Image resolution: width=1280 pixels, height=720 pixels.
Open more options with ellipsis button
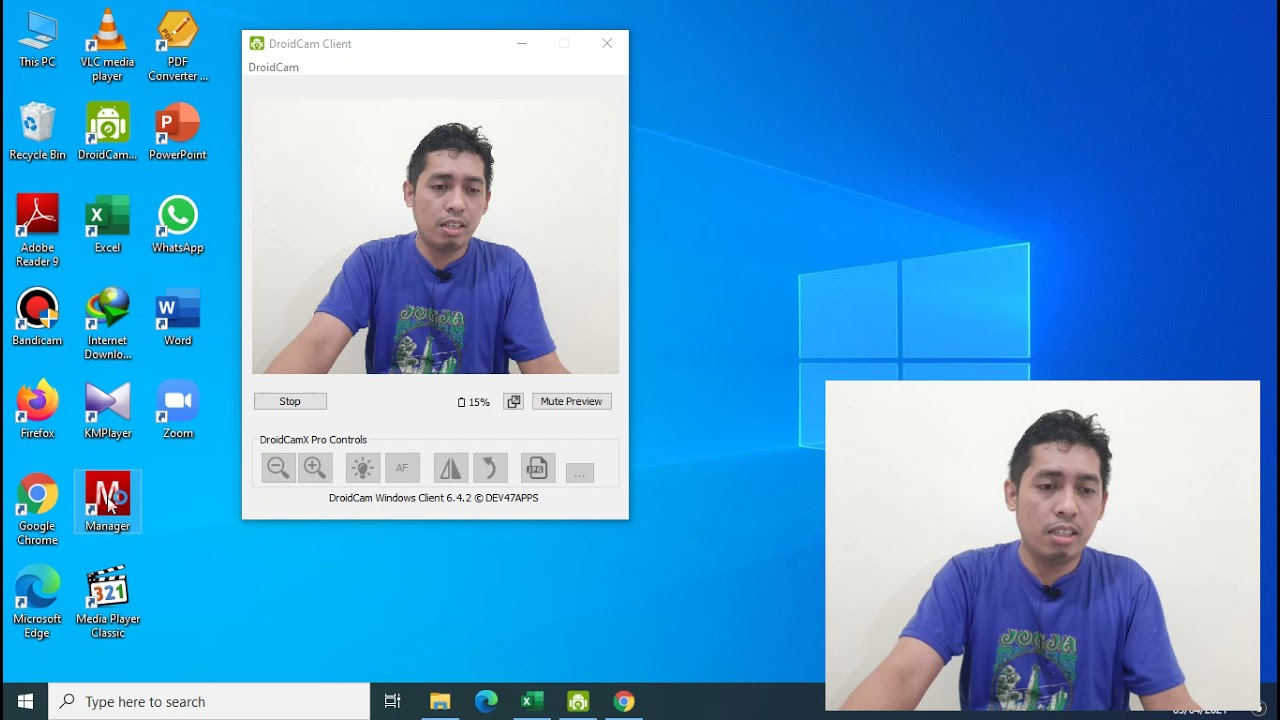coord(580,473)
